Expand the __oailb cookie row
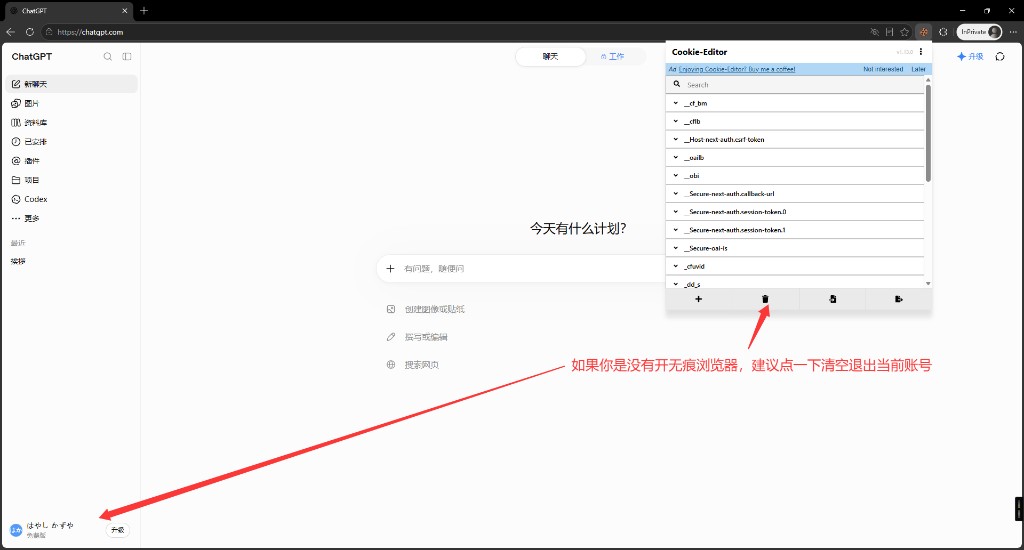This screenshot has height=550, width=1024. pyautogui.click(x=795, y=157)
